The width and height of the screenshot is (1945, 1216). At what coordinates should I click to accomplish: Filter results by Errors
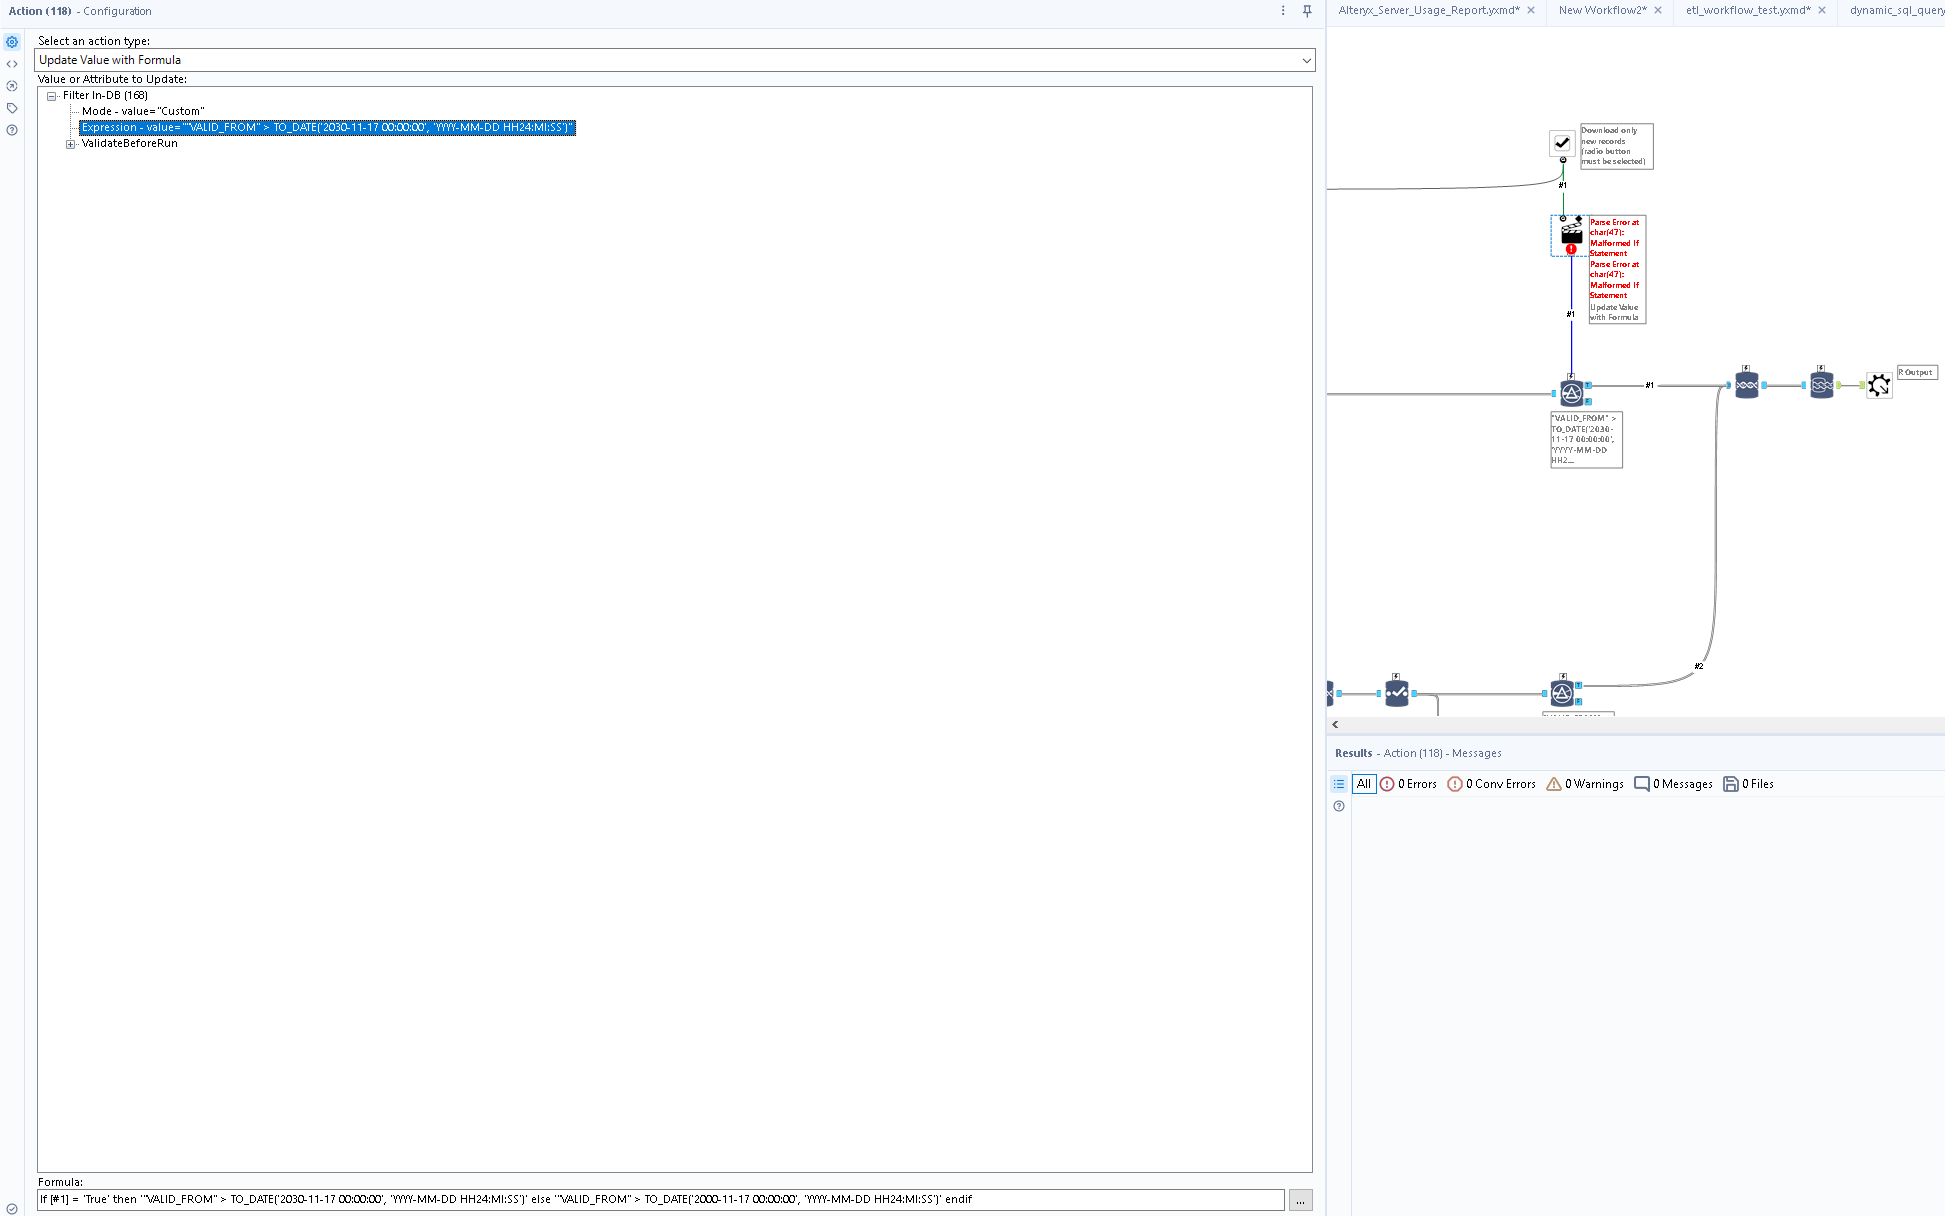point(1408,784)
